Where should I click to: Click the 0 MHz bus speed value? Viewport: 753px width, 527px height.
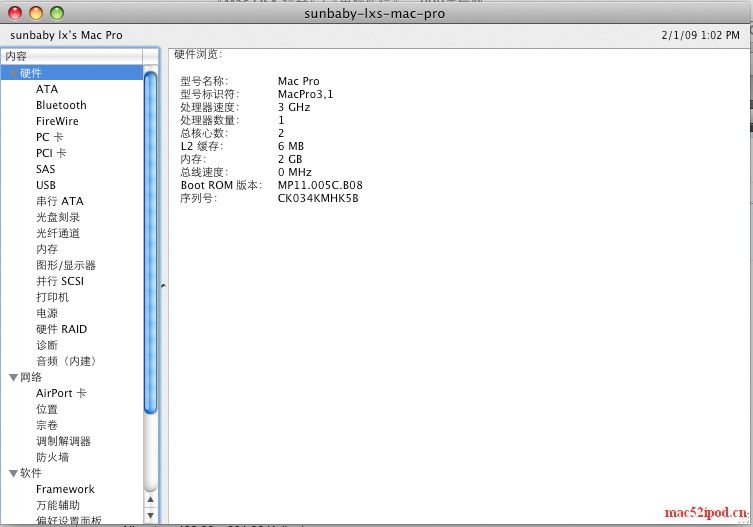tap(294, 172)
